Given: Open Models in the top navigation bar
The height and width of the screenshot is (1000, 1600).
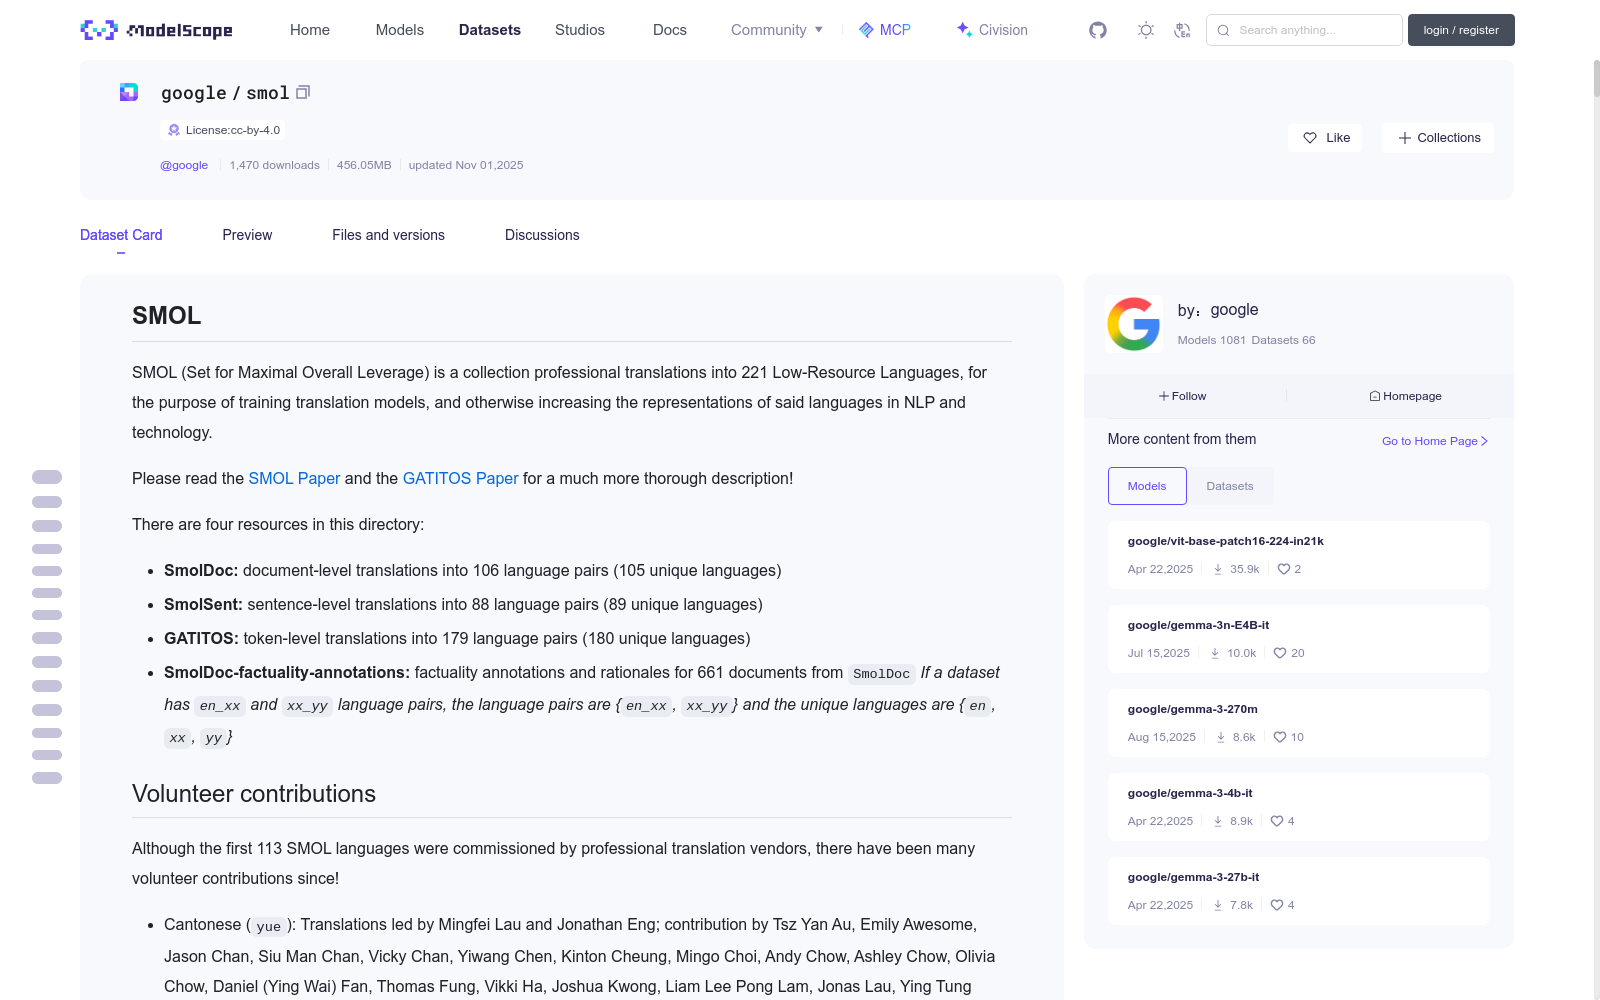Looking at the screenshot, I should pyautogui.click(x=400, y=30).
